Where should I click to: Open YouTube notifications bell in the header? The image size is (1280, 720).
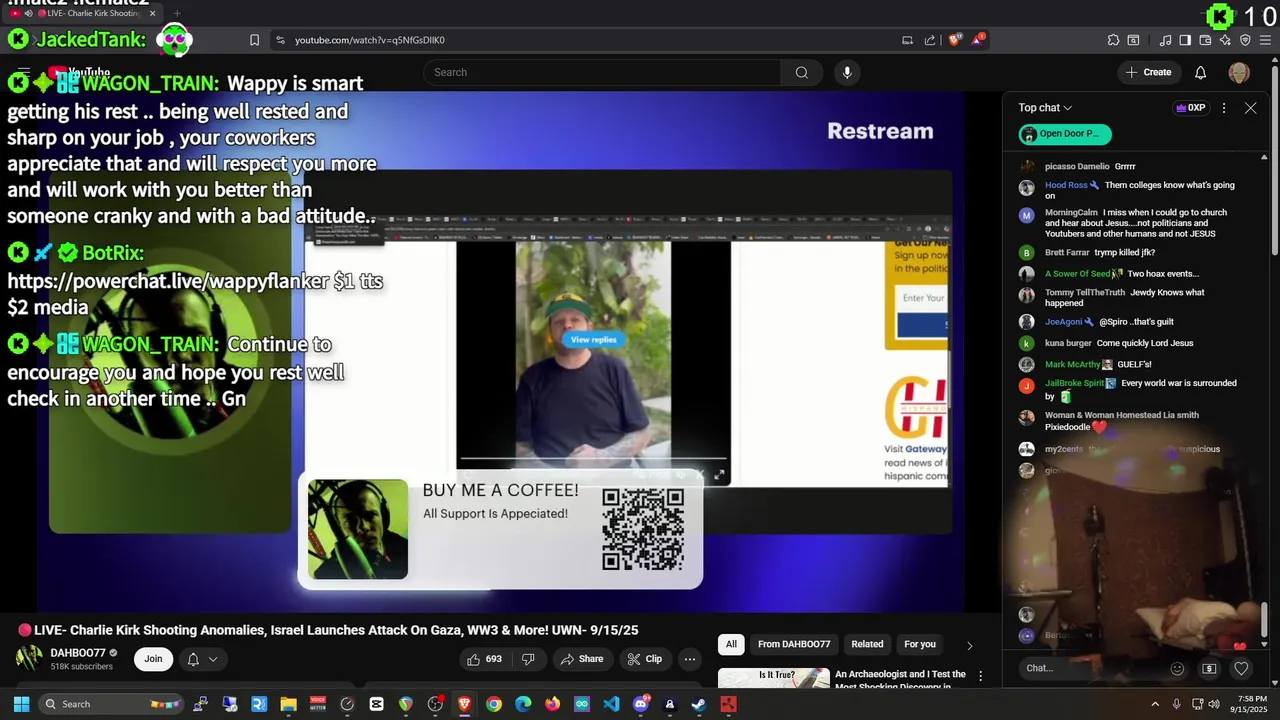(1201, 72)
